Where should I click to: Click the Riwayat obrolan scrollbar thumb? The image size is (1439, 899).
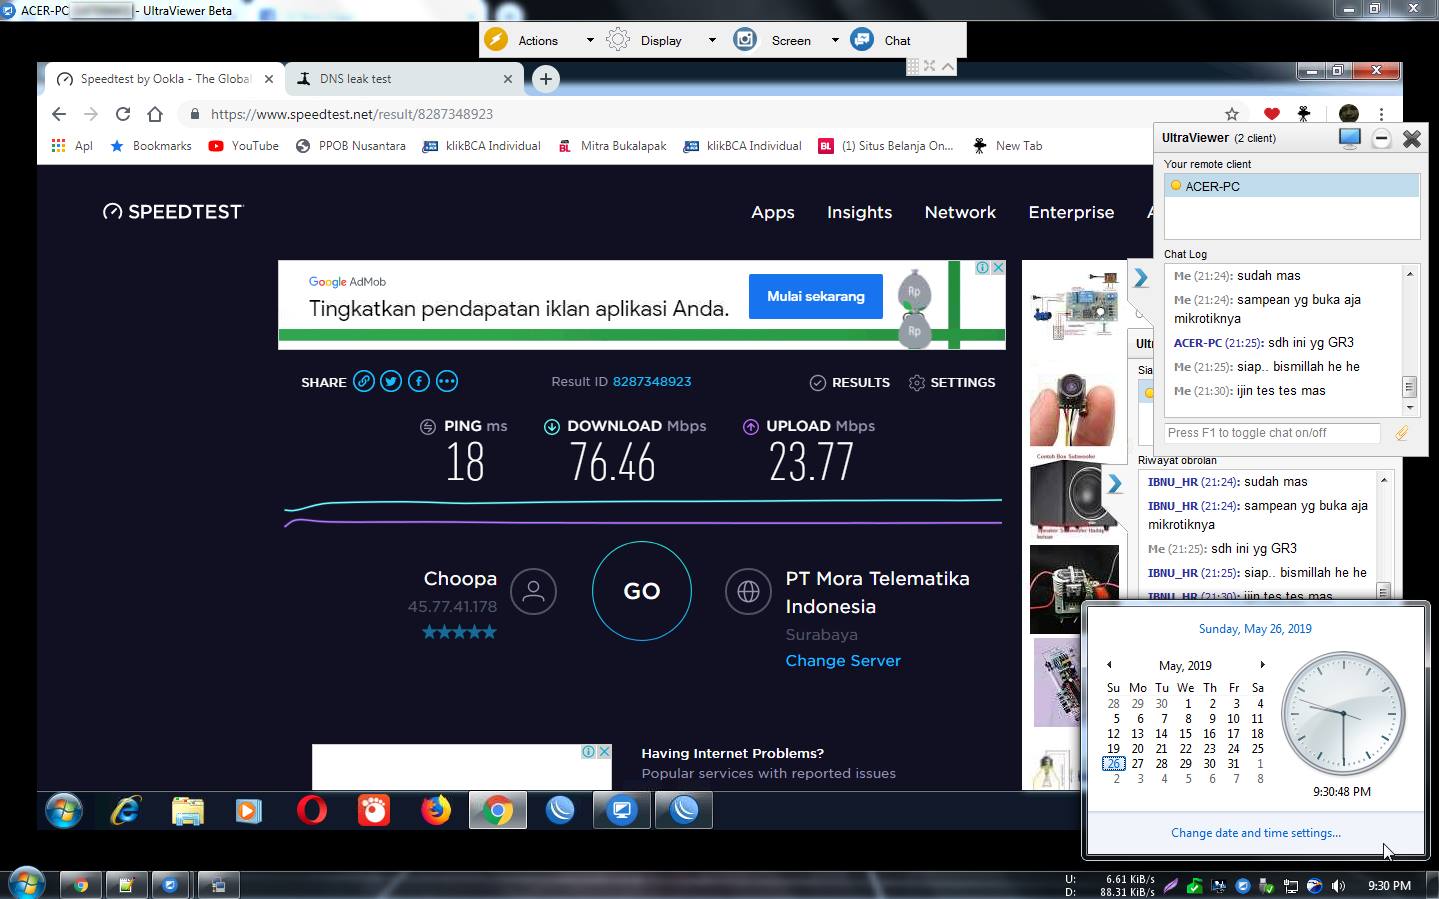1384,591
